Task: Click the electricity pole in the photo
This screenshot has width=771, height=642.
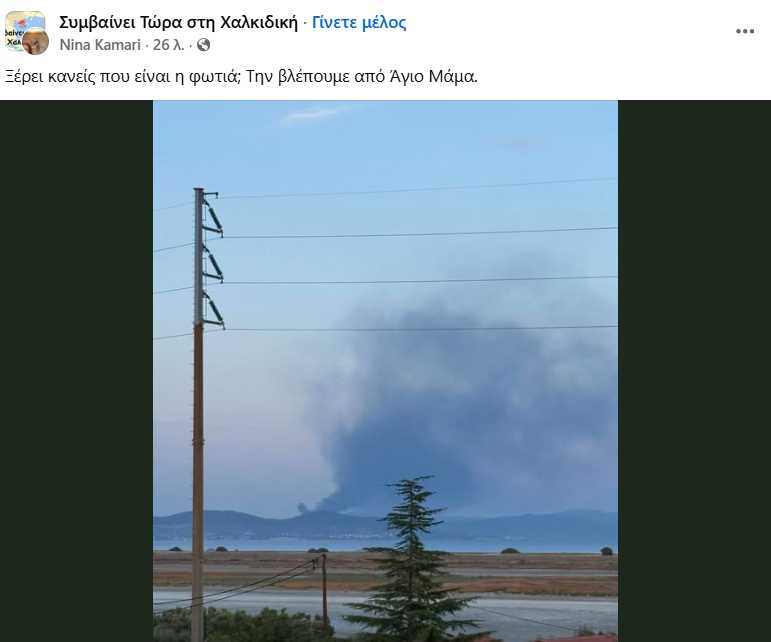Action: (198, 415)
